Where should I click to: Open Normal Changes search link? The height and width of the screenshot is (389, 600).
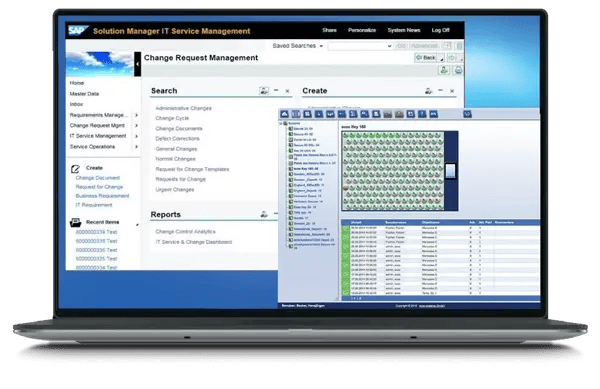[175, 159]
